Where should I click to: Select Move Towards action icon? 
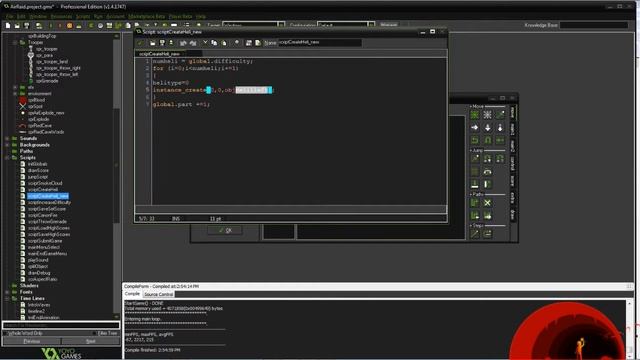pyautogui.click(x=500, y=115)
